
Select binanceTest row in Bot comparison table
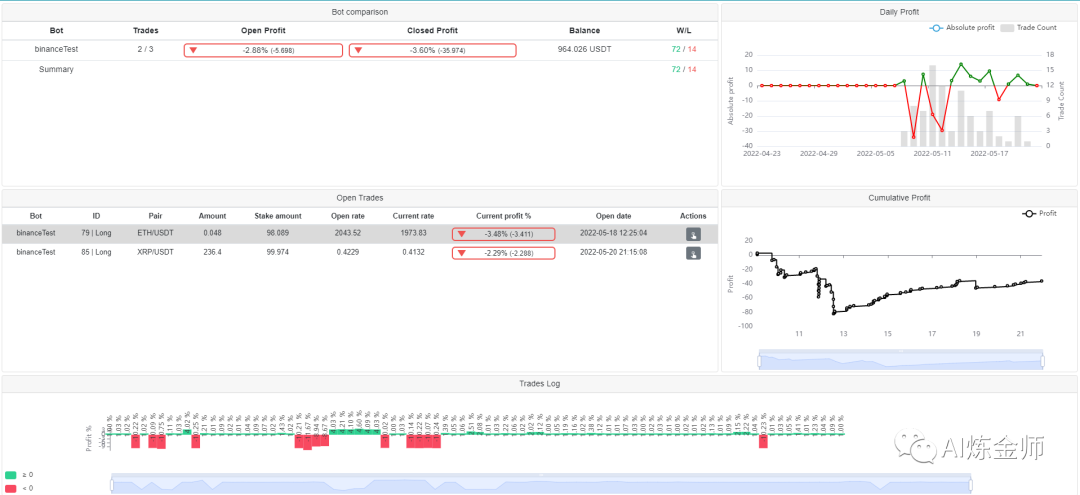360,50
